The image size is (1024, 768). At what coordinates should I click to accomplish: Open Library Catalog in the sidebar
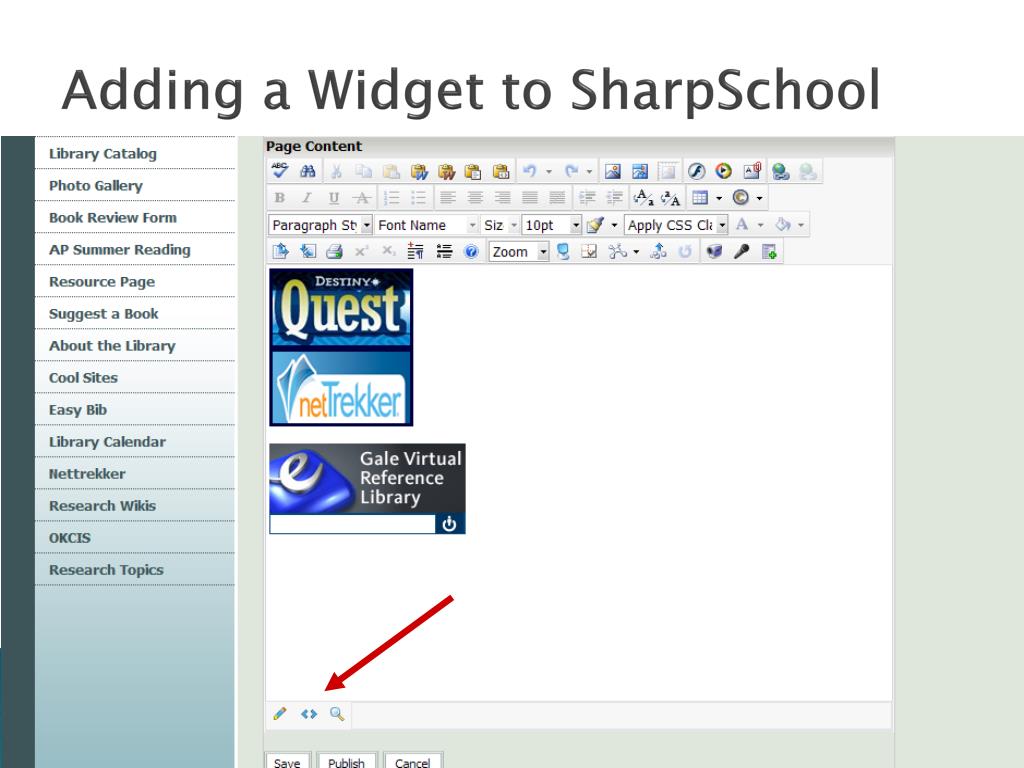pos(103,153)
